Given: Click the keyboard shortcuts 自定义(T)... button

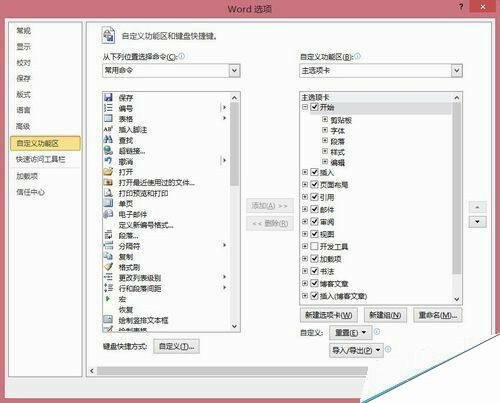Looking at the screenshot, I should (x=177, y=346).
